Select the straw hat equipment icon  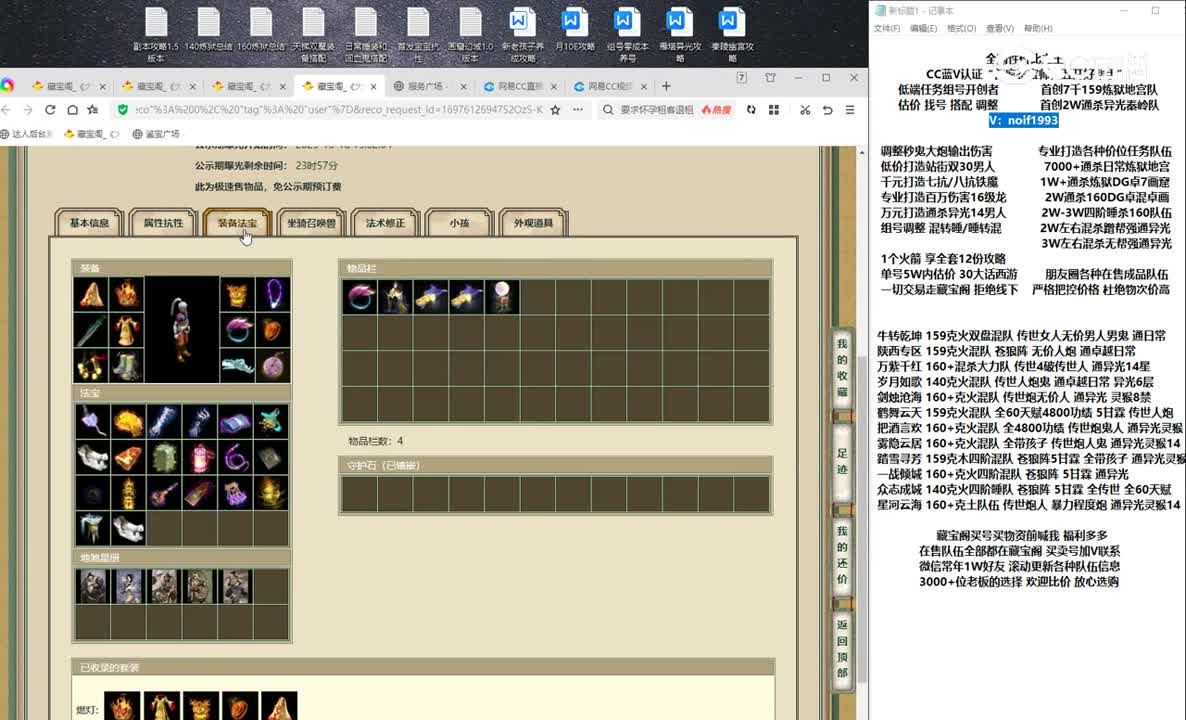91,294
